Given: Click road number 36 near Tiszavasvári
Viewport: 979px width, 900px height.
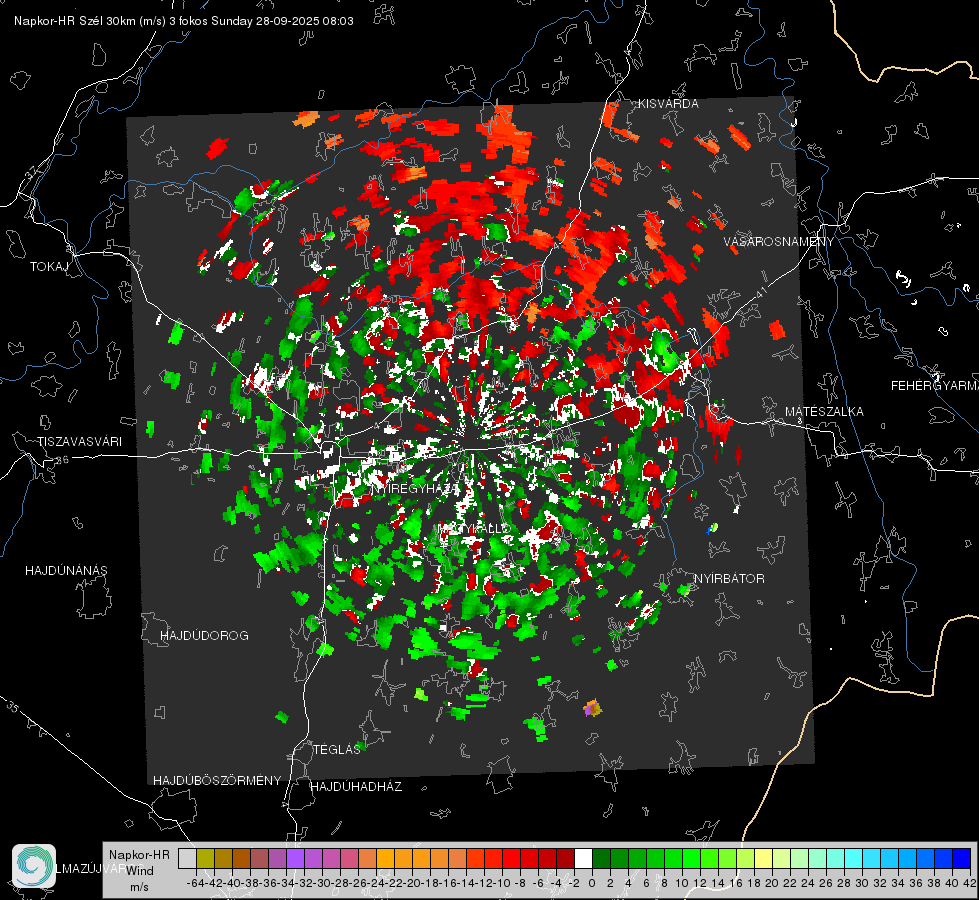Looking at the screenshot, I should [62, 460].
